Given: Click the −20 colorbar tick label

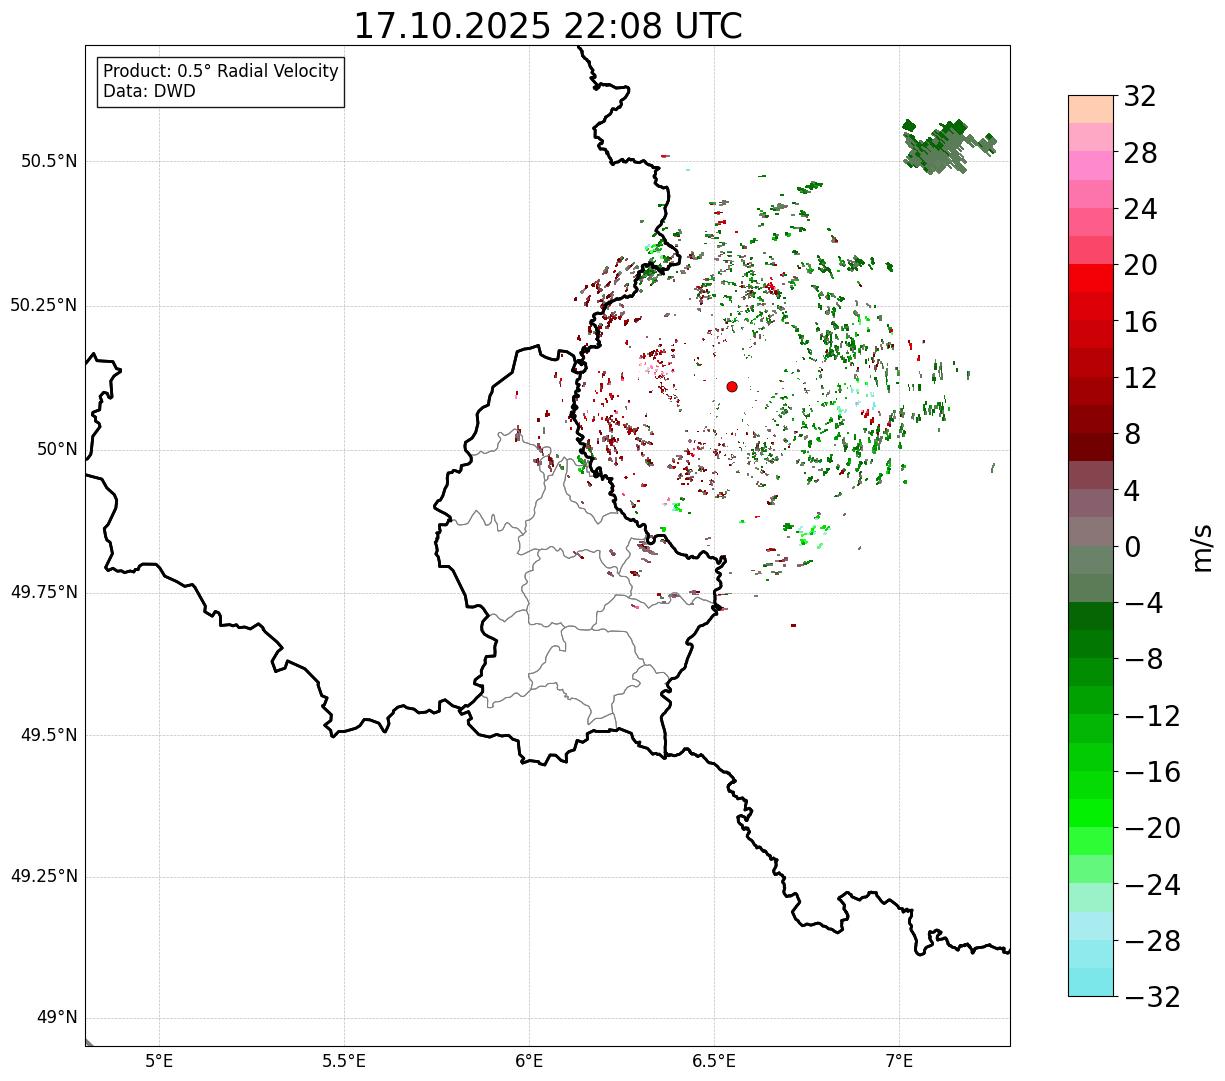Looking at the screenshot, I should [x=1152, y=828].
